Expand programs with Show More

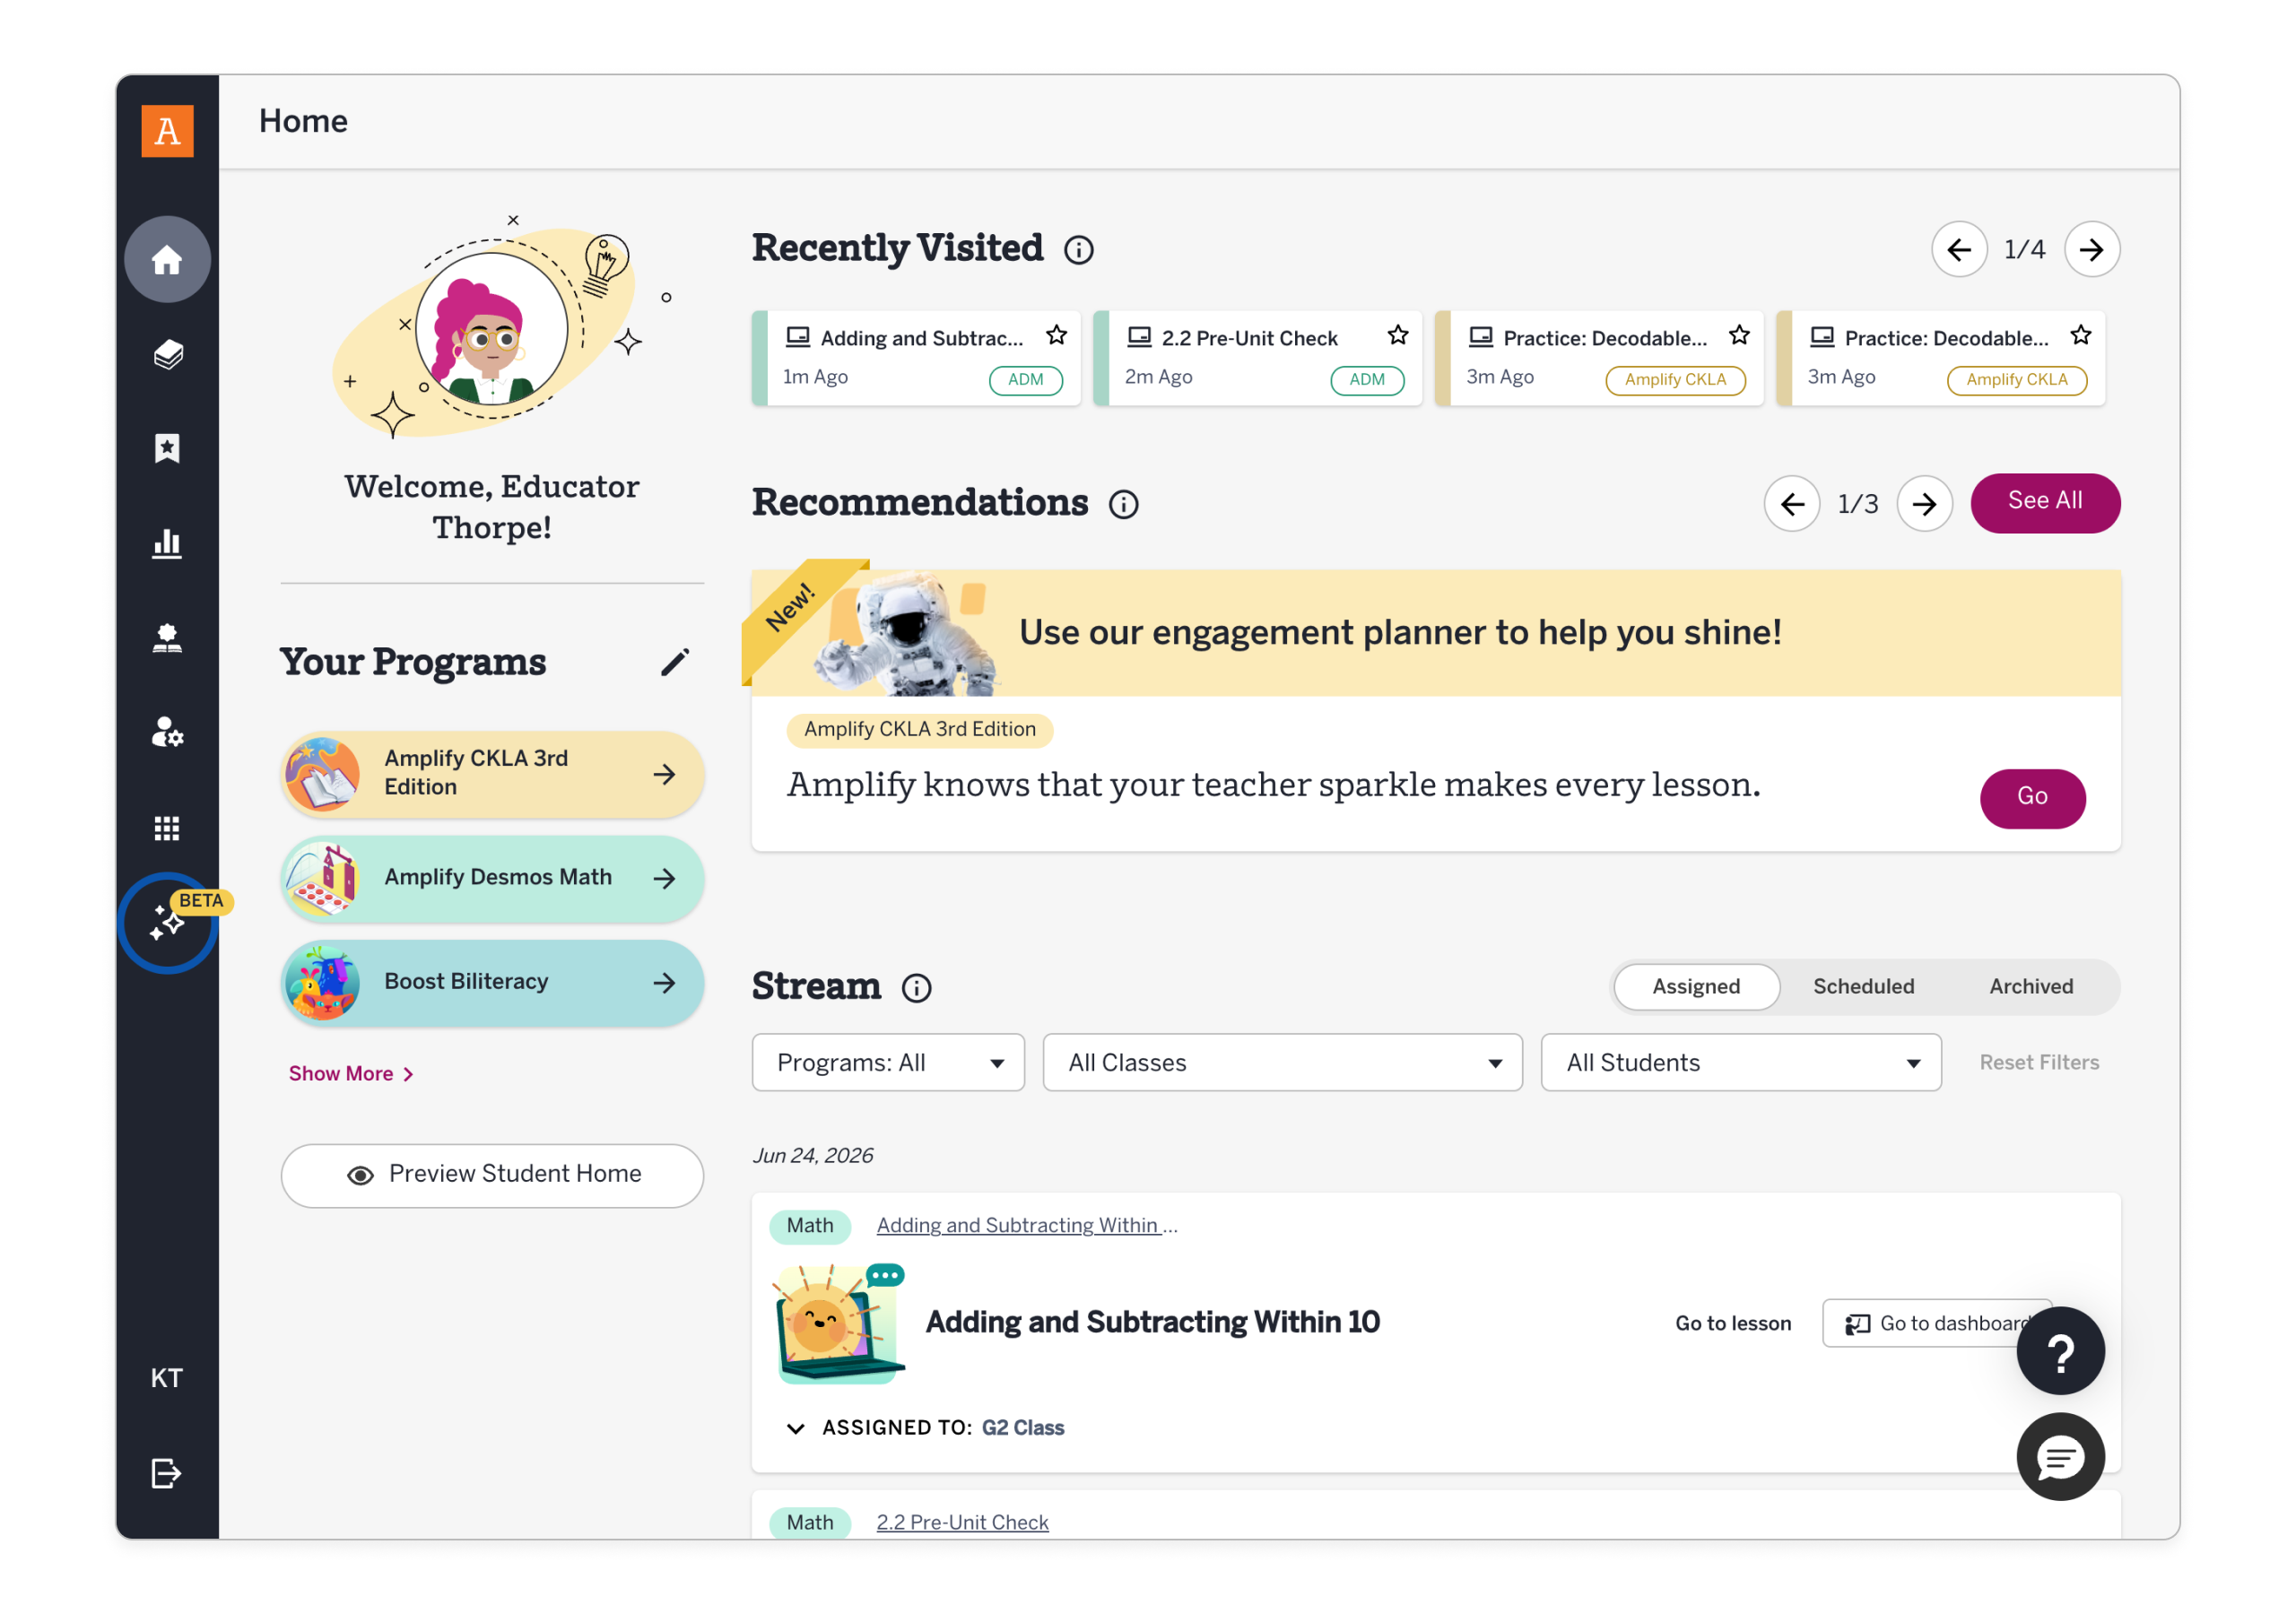[x=351, y=1073]
